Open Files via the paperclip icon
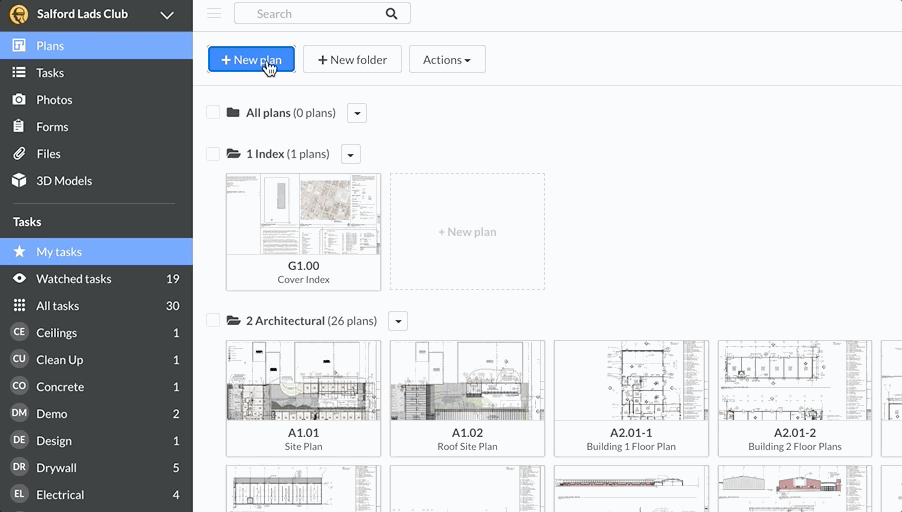Viewport: 902px width, 512px height. 19,154
